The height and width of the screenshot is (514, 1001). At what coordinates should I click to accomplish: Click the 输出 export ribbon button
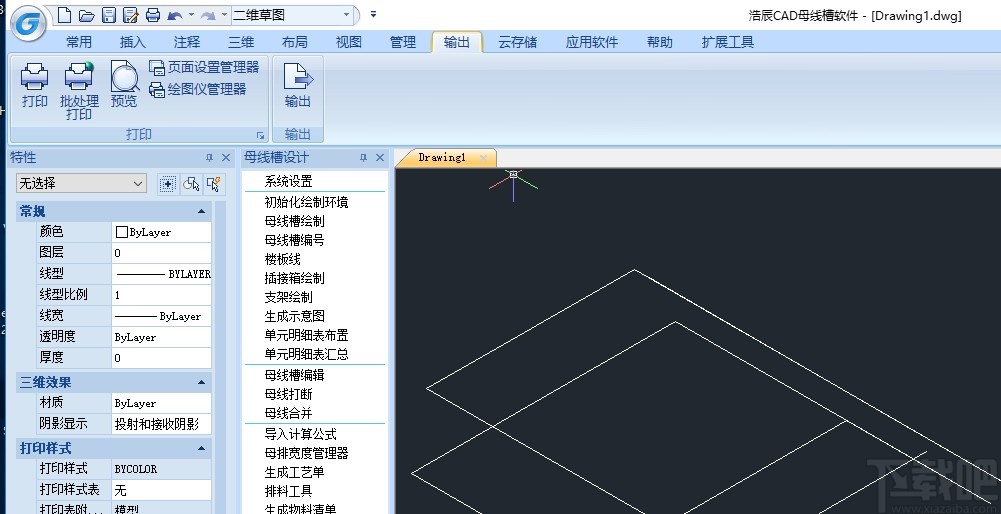297,85
